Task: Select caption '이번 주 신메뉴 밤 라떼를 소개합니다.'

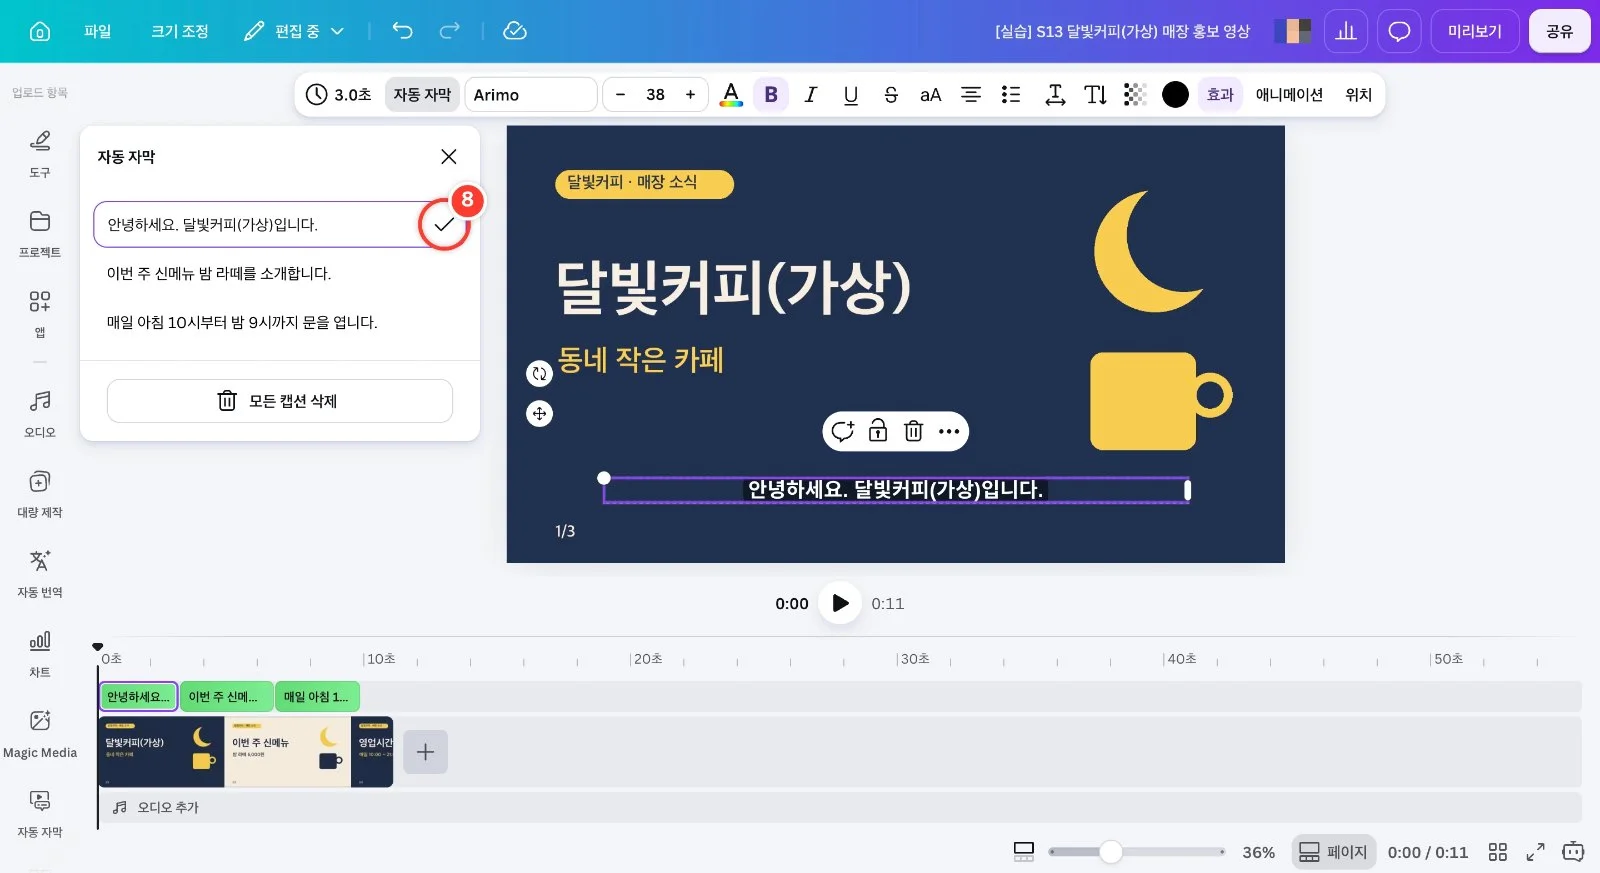Action: pyautogui.click(x=218, y=273)
